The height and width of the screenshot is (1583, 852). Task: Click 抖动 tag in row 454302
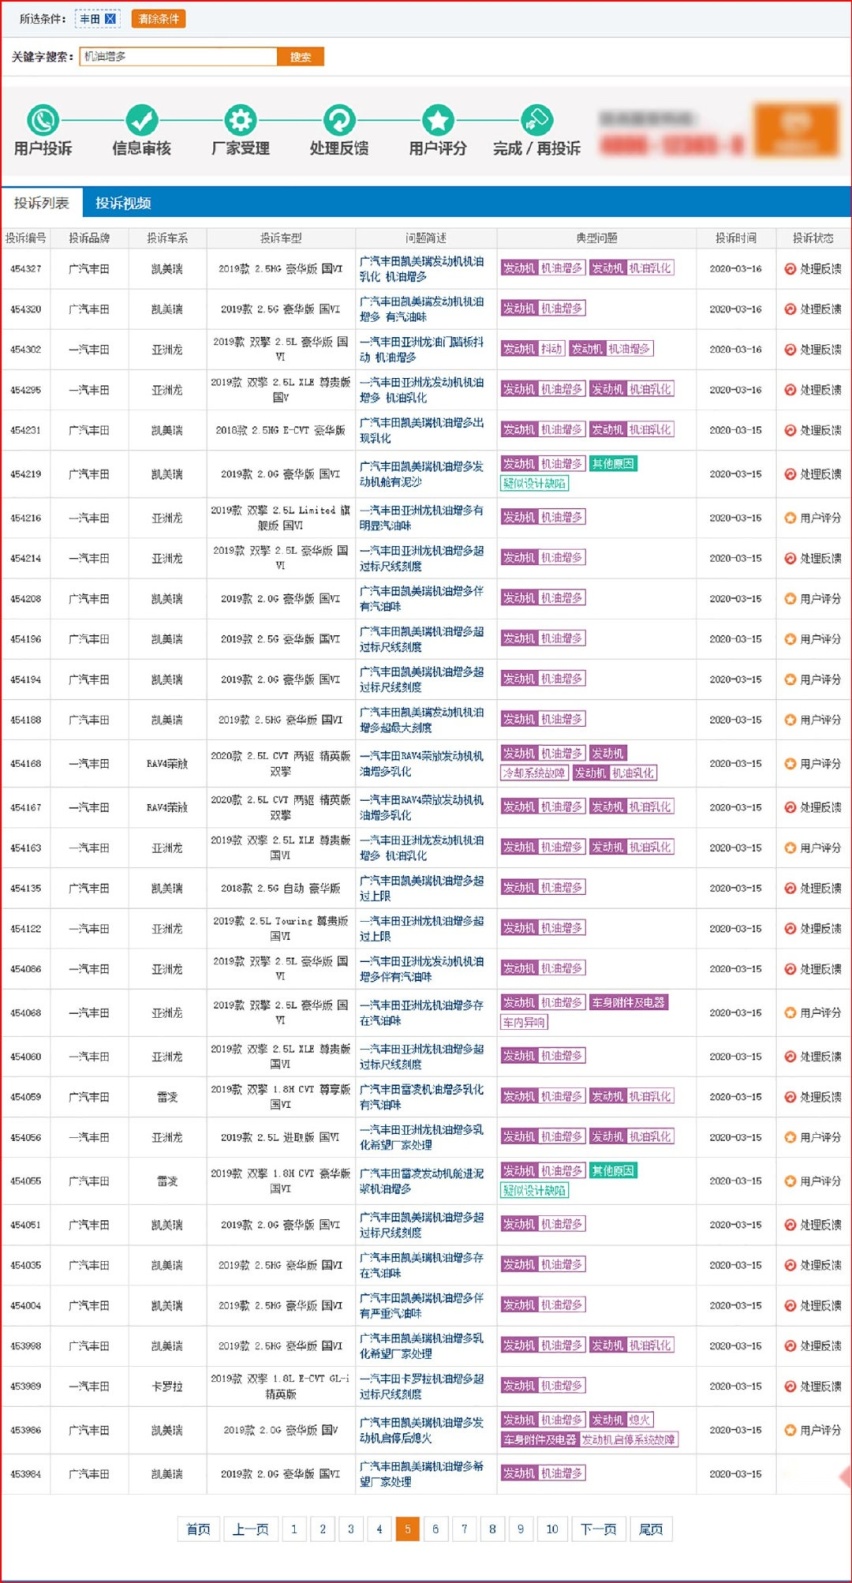click(x=552, y=349)
